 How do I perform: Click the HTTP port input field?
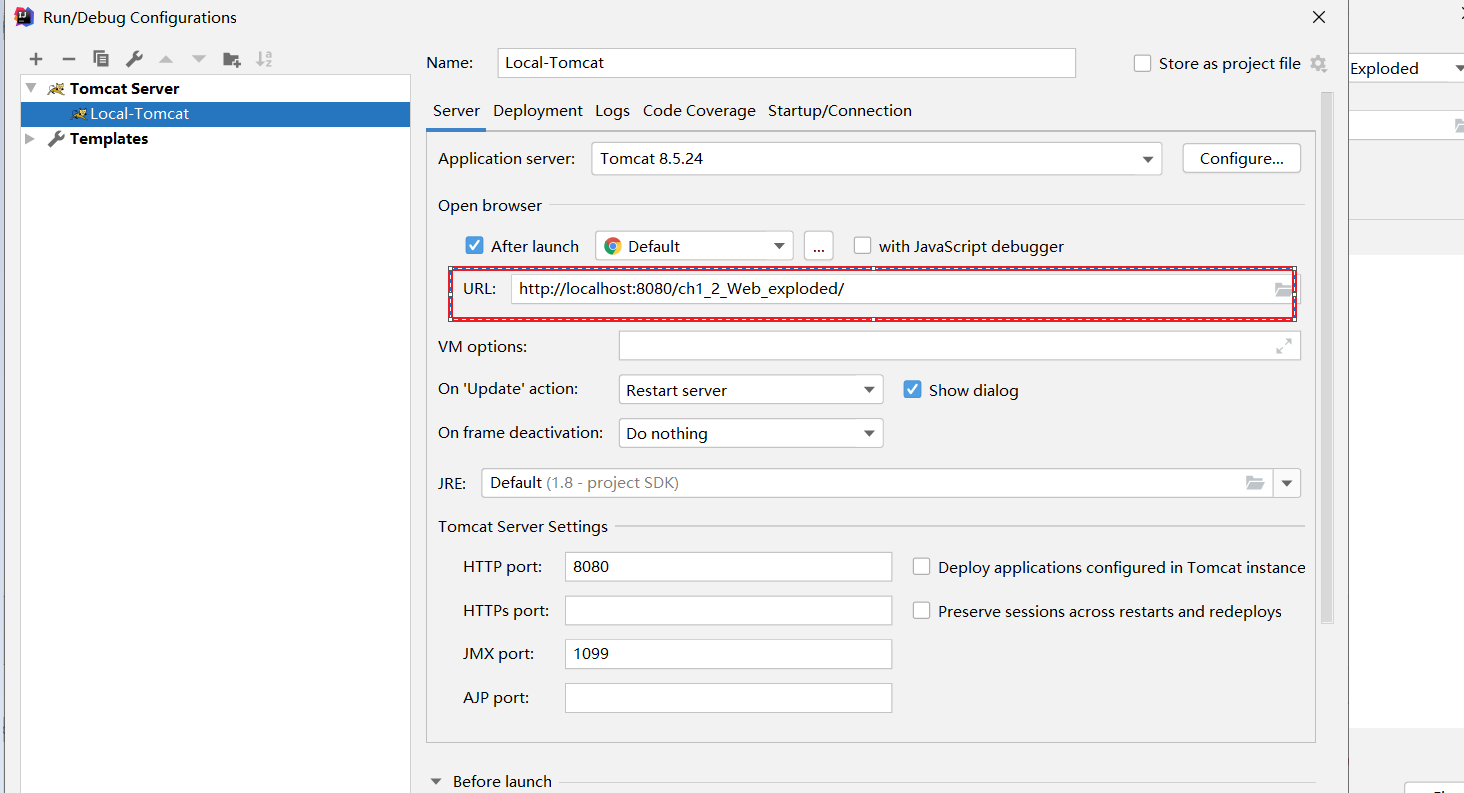coord(728,566)
